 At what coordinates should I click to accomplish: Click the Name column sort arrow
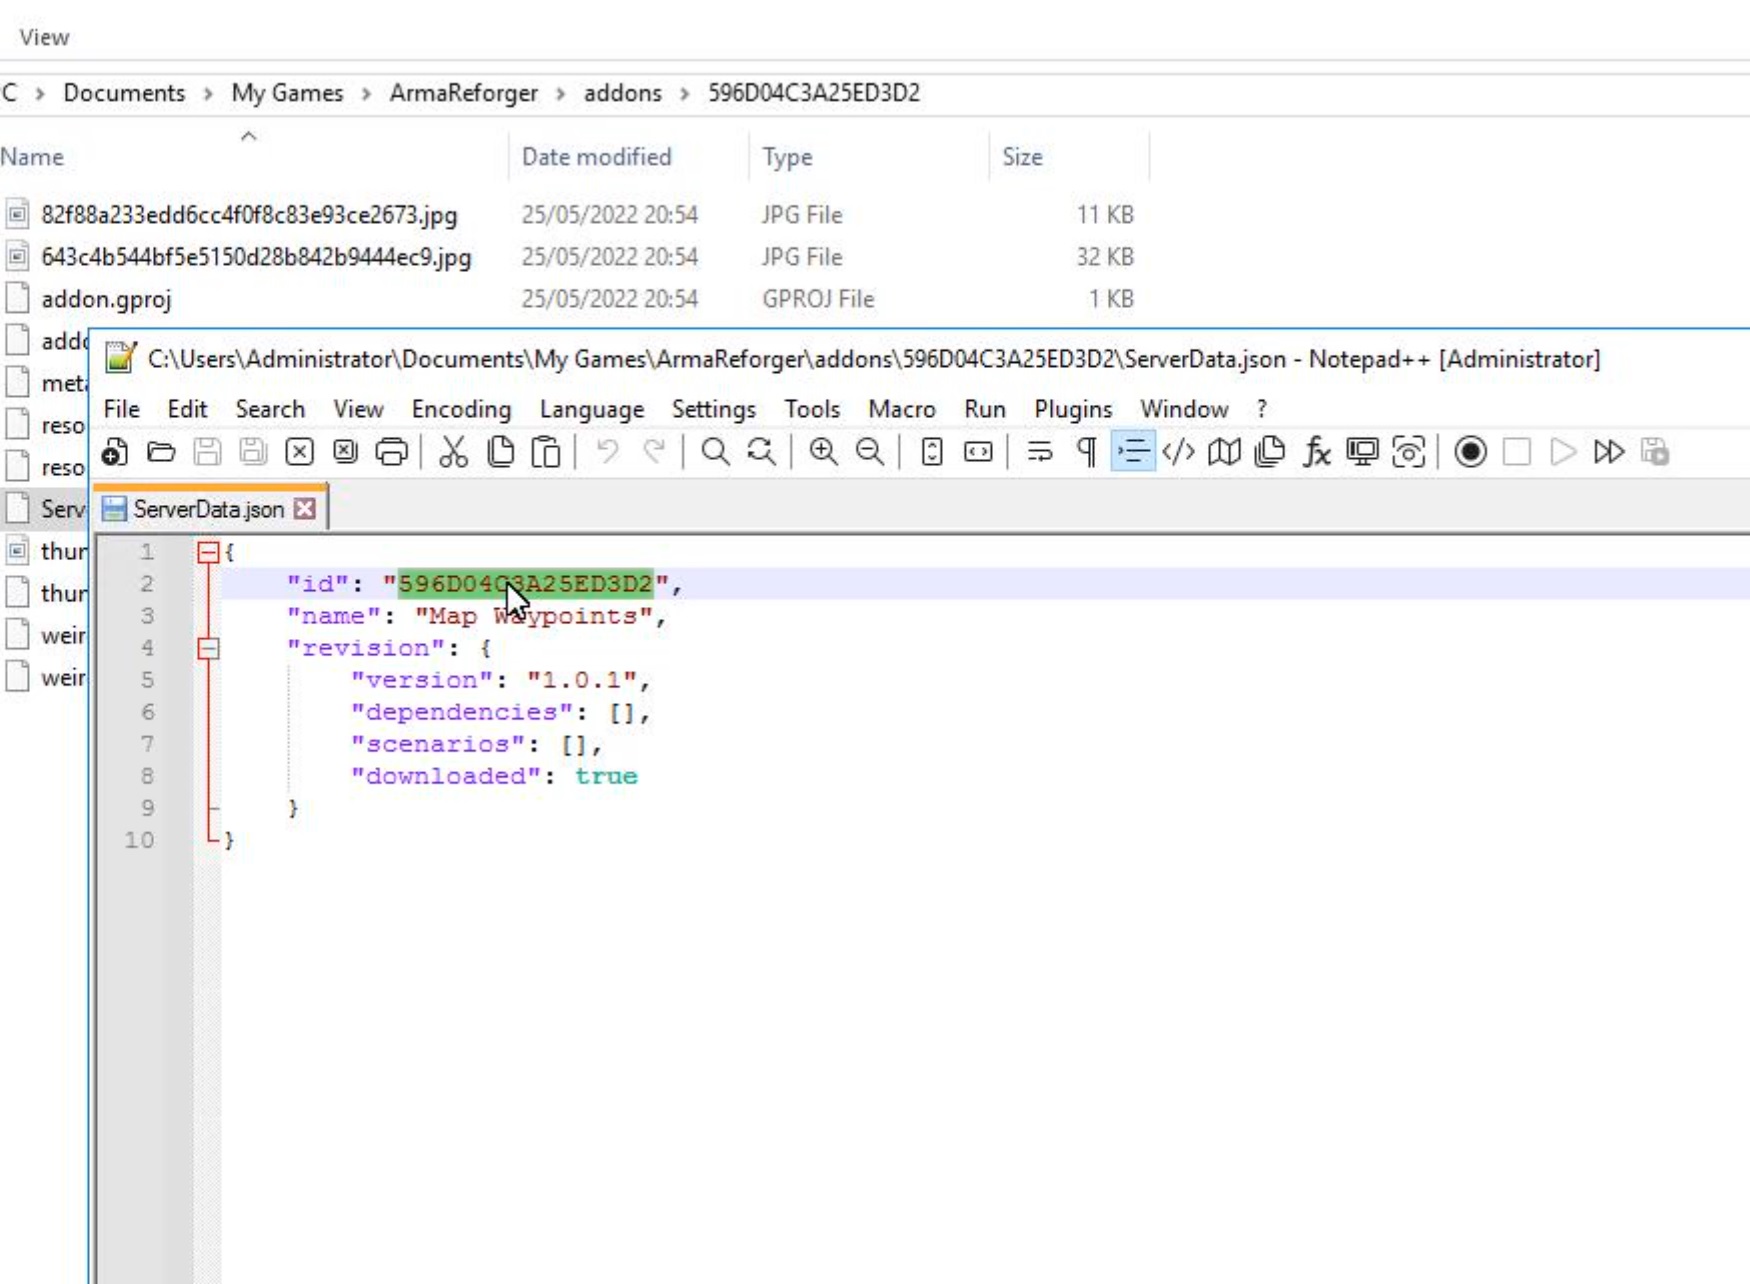click(249, 137)
